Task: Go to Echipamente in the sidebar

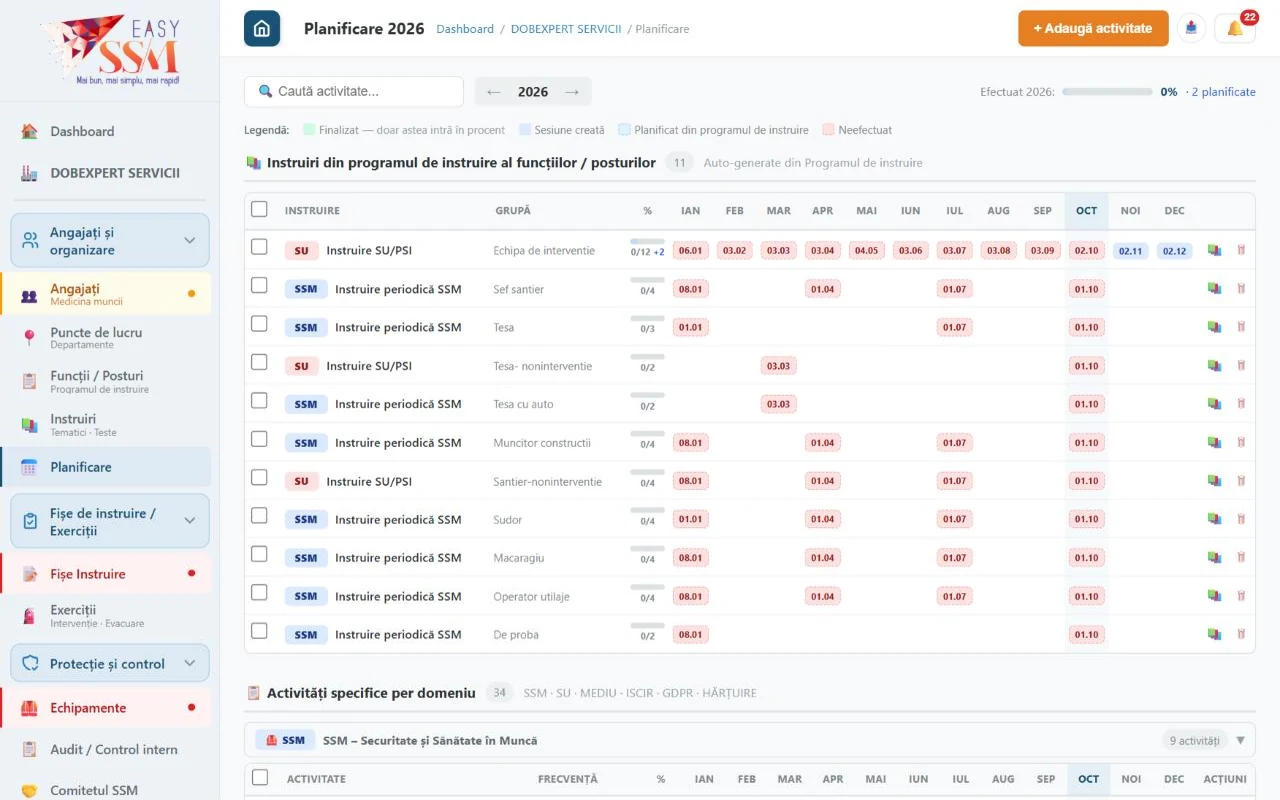Action: 106,708
